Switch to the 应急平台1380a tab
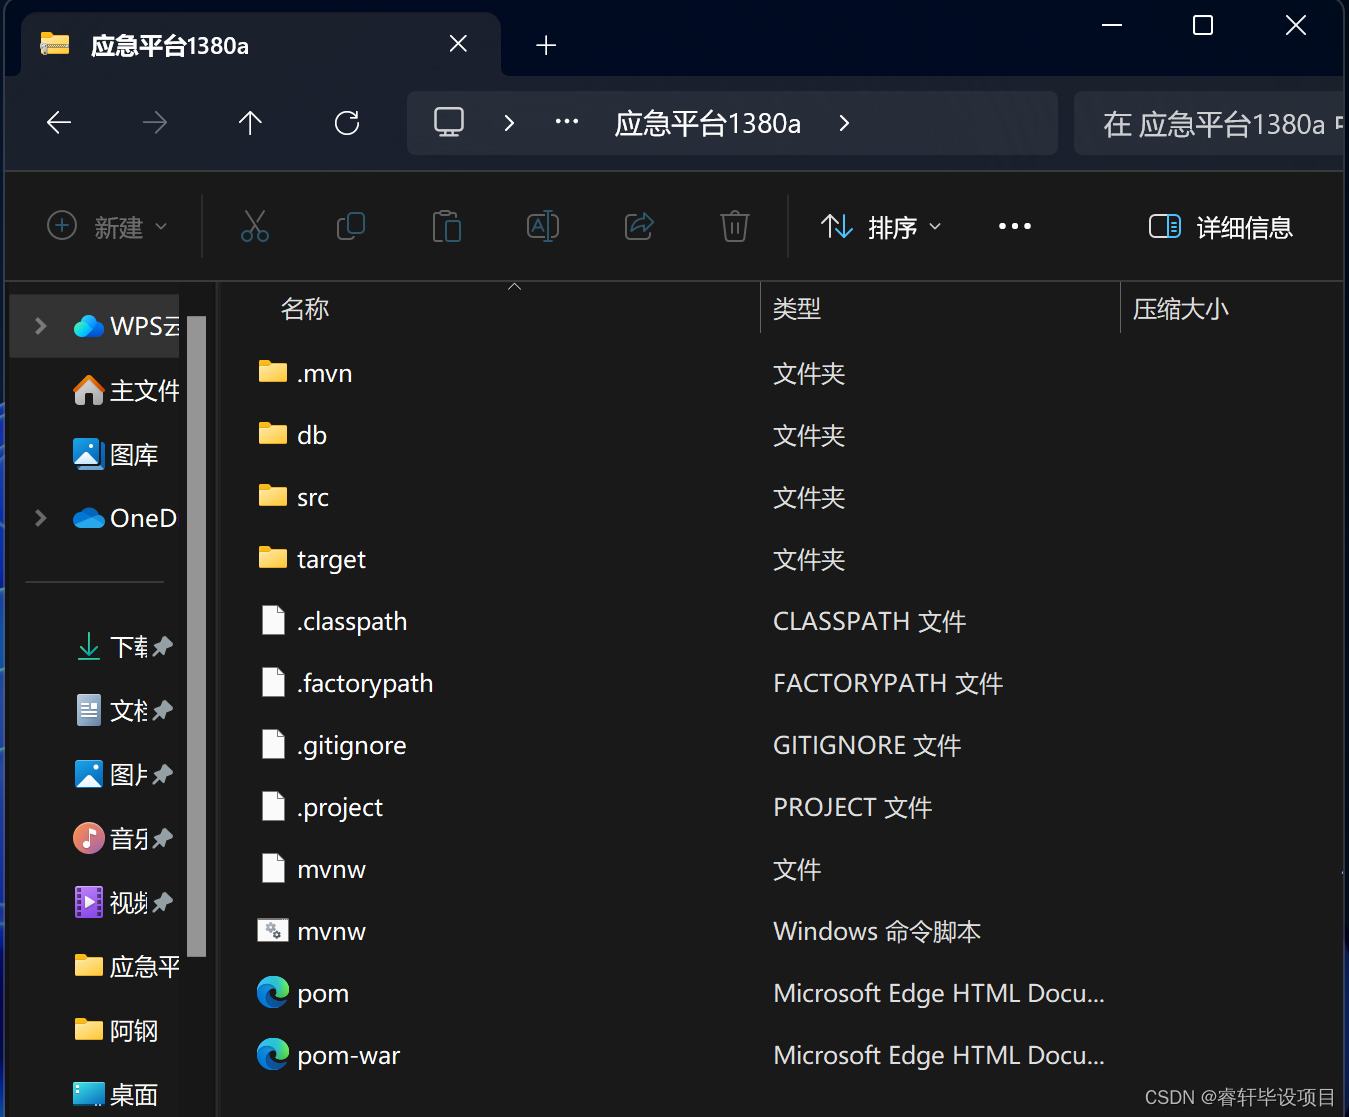Screen dimensions: 1349x1117 (170, 44)
